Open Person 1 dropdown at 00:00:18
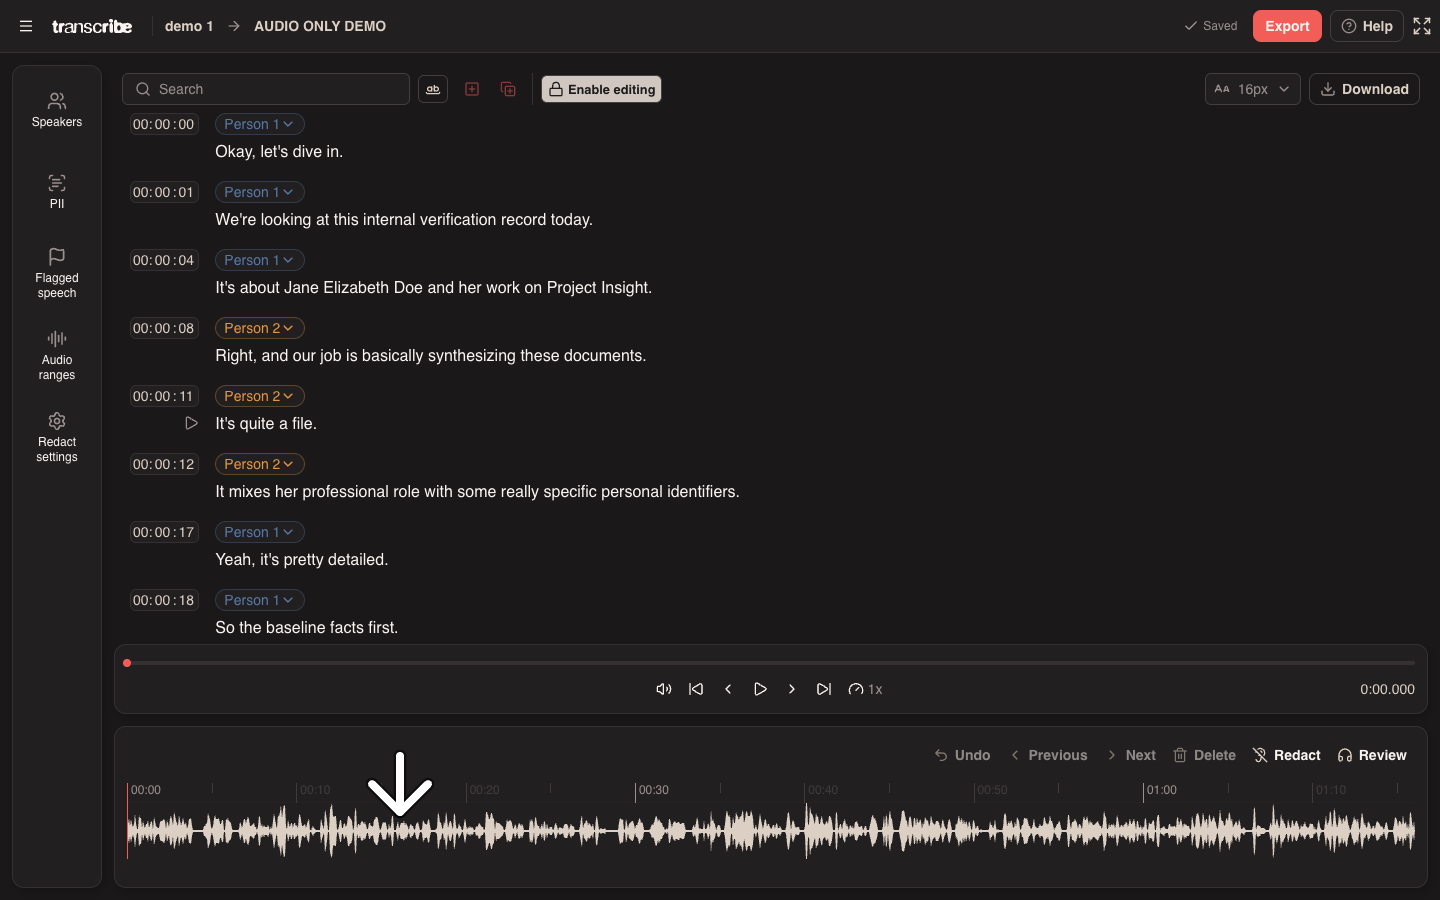1440x900 pixels. tap(259, 600)
